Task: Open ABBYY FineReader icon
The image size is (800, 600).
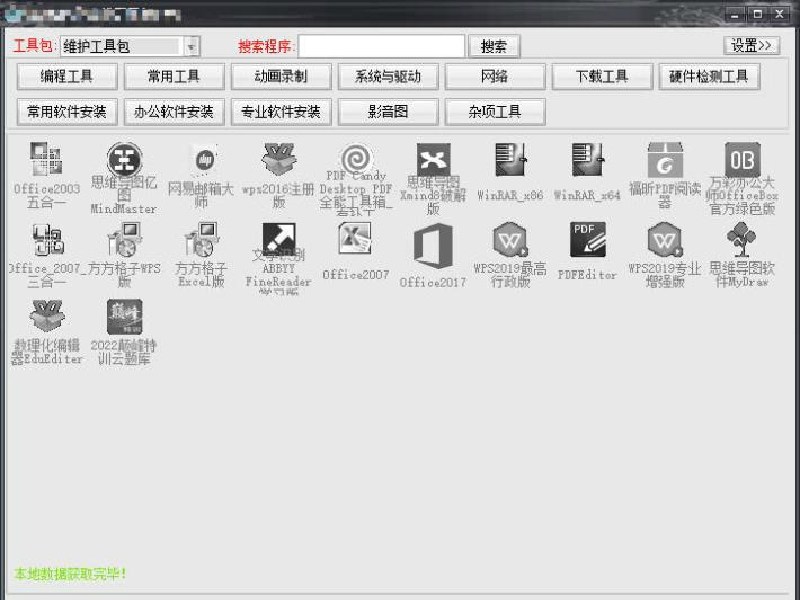Action: 279,238
